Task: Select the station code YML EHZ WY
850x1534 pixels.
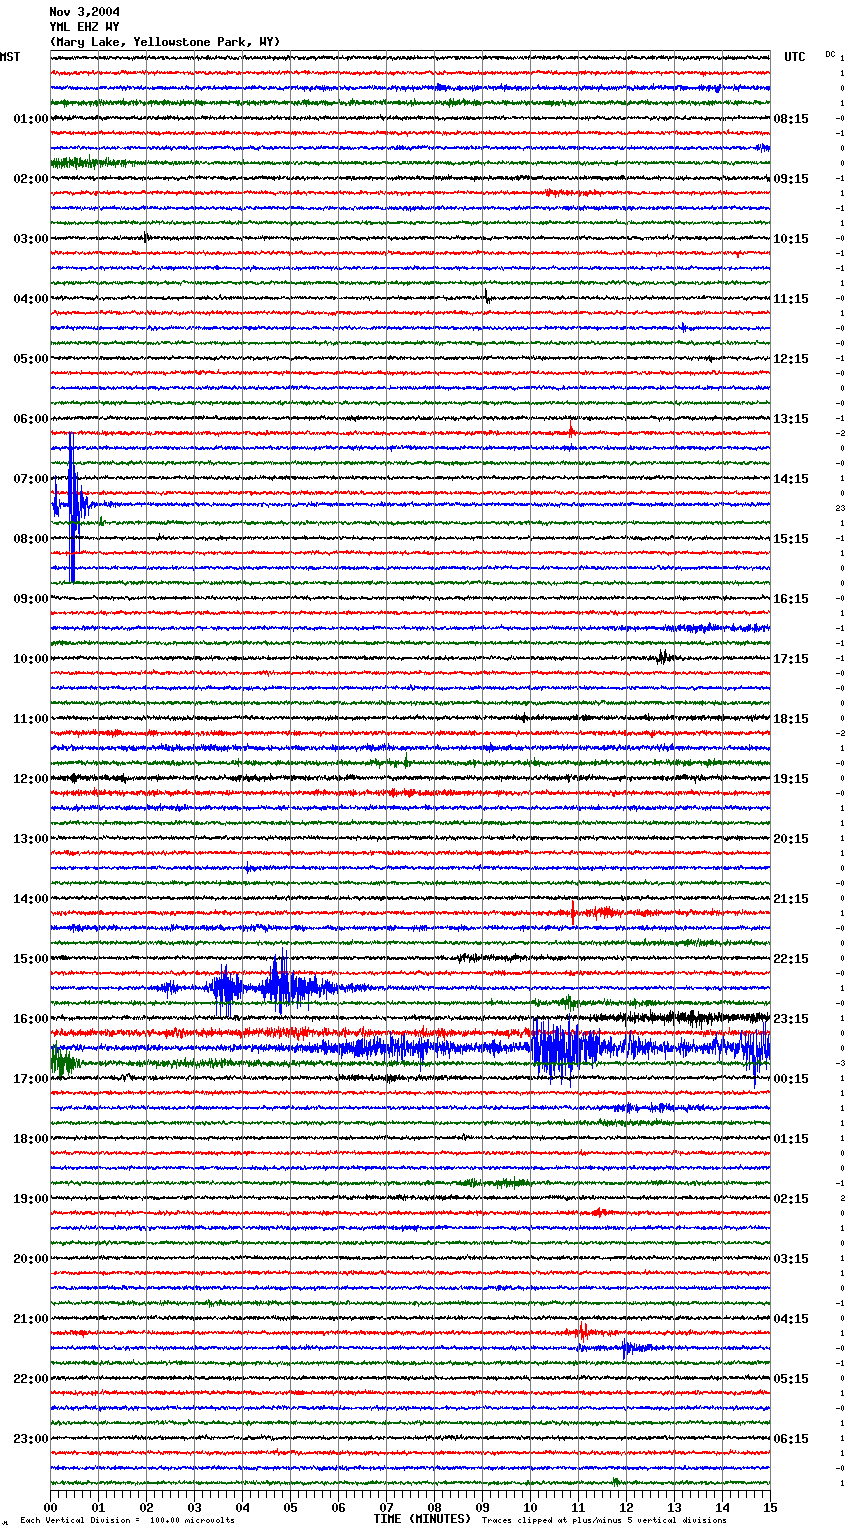Action: (x=84, y=27)
